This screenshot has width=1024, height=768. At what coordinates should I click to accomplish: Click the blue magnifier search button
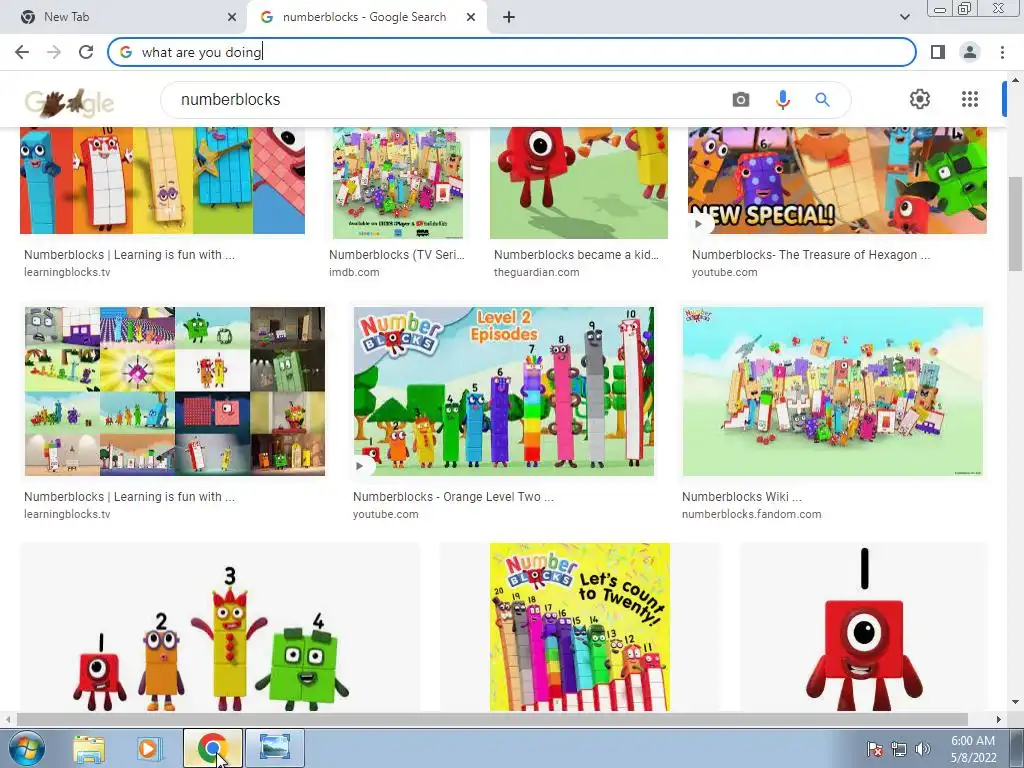point(822,100)
